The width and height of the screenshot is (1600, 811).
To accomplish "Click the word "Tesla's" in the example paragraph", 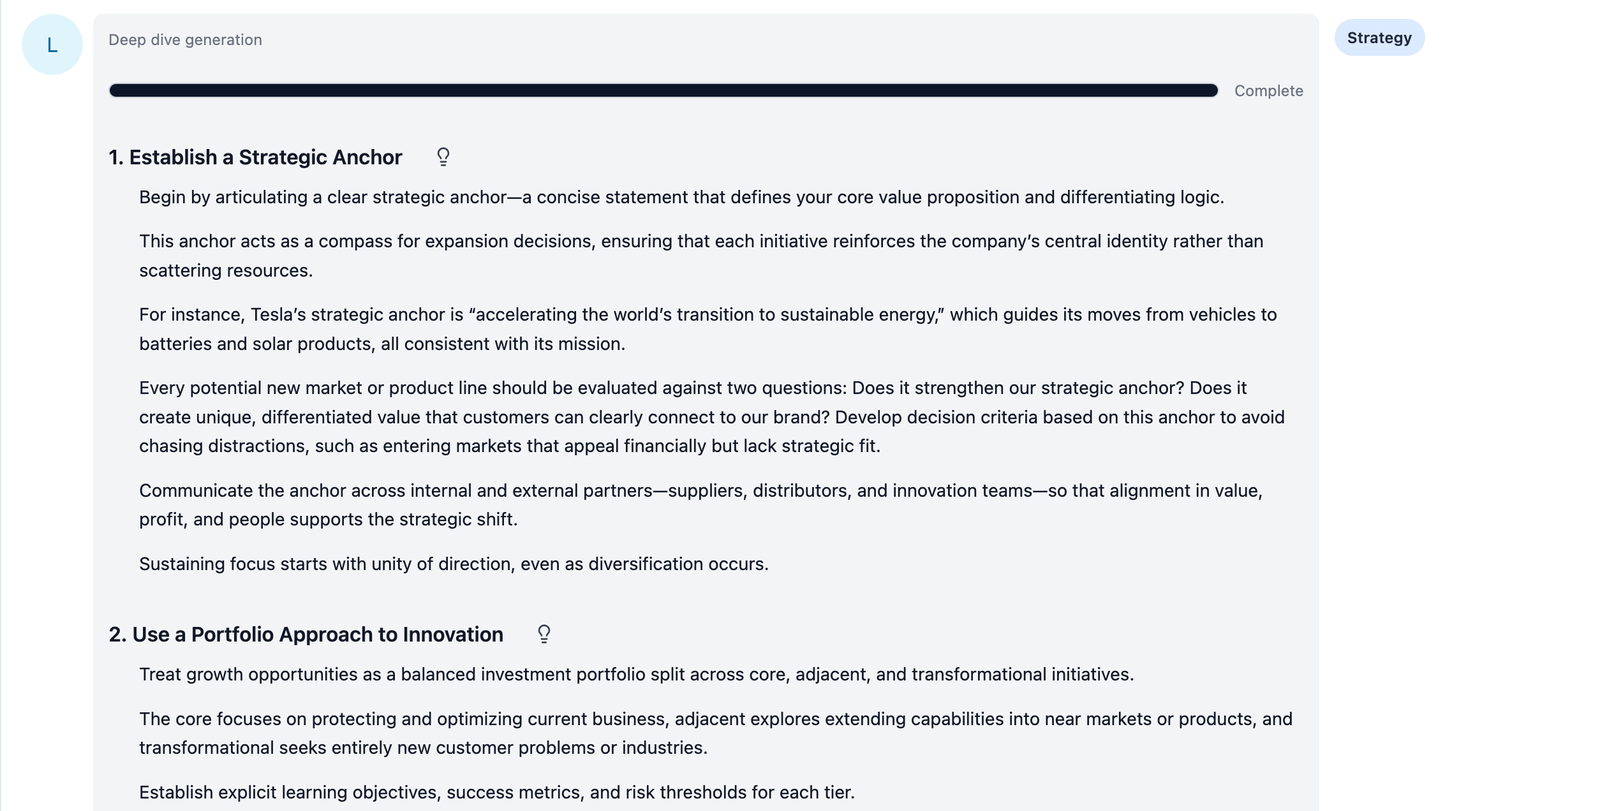I will tap(279, 315).
